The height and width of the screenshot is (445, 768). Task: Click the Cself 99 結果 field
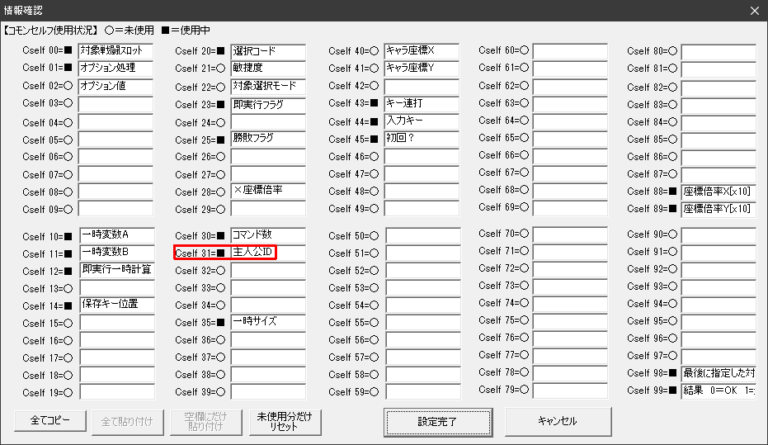pyautogui.click(x=718, y=390)
